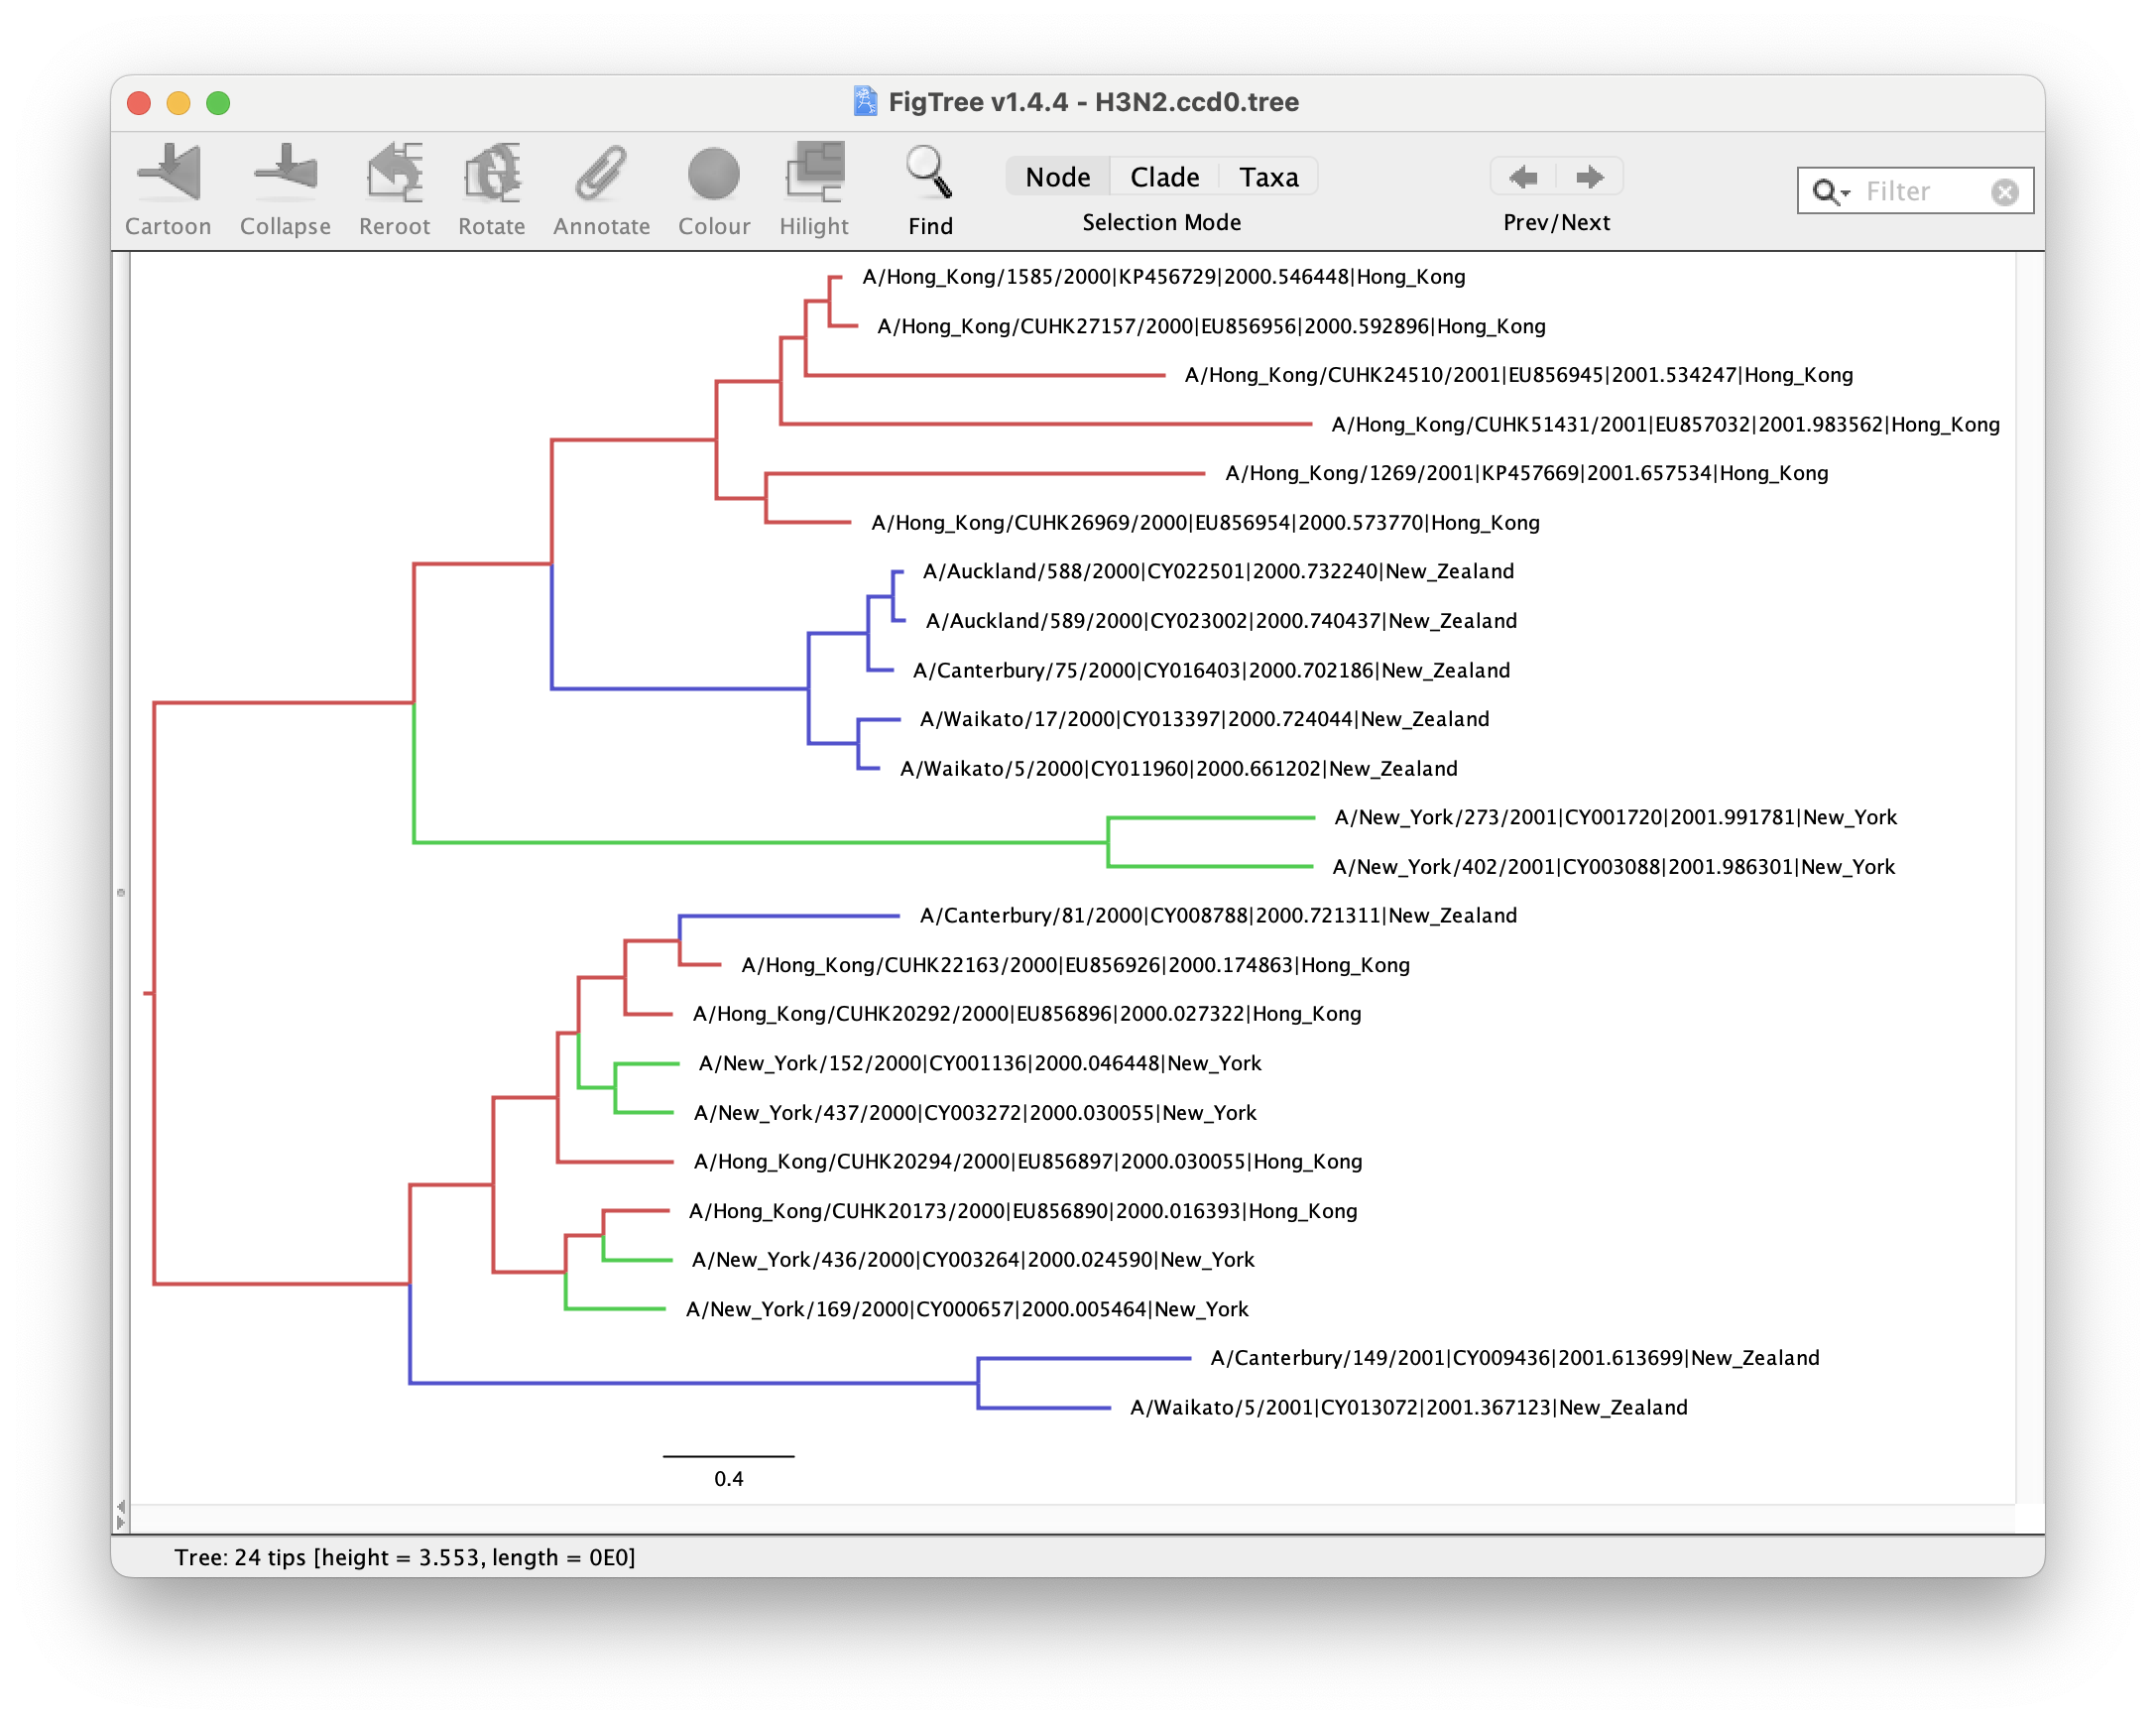Select tip A/Canterbury/75/2000 label
This screenshot has width=2156, height=1724.
point(1211,670)
